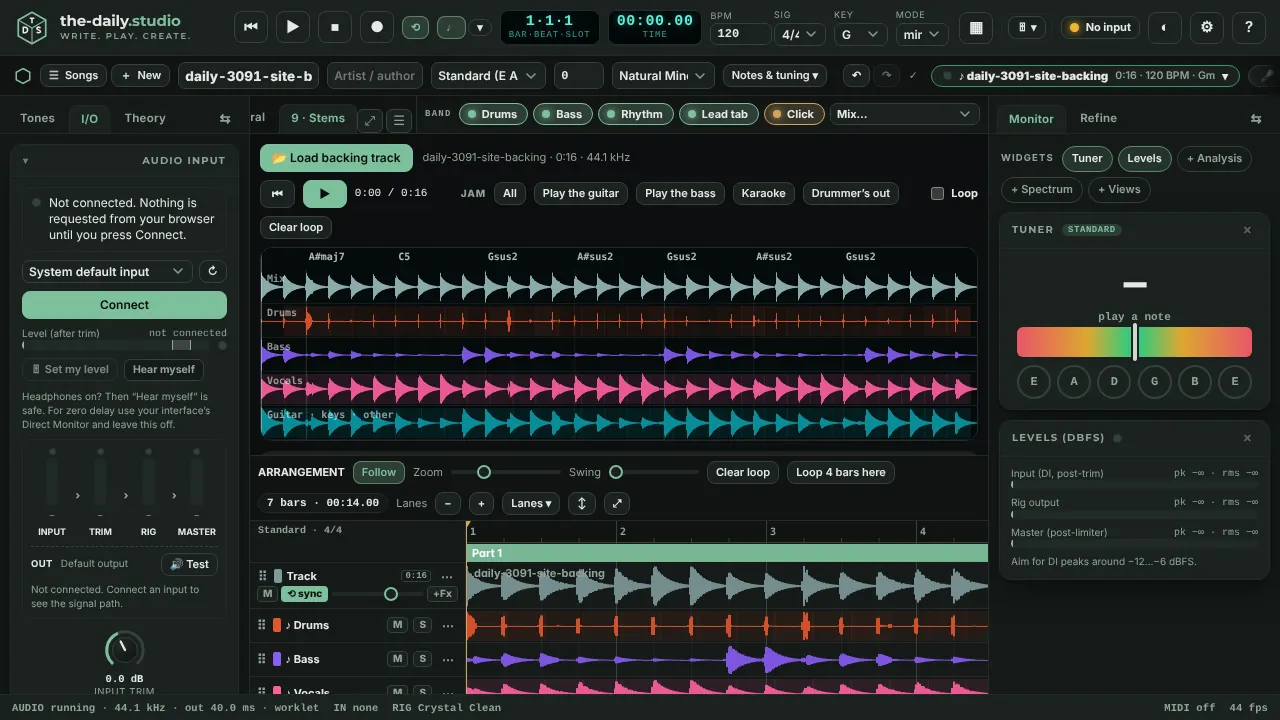Solo the Bass track
This screenshot has height=720, width=1280.
tap(422, 659)
